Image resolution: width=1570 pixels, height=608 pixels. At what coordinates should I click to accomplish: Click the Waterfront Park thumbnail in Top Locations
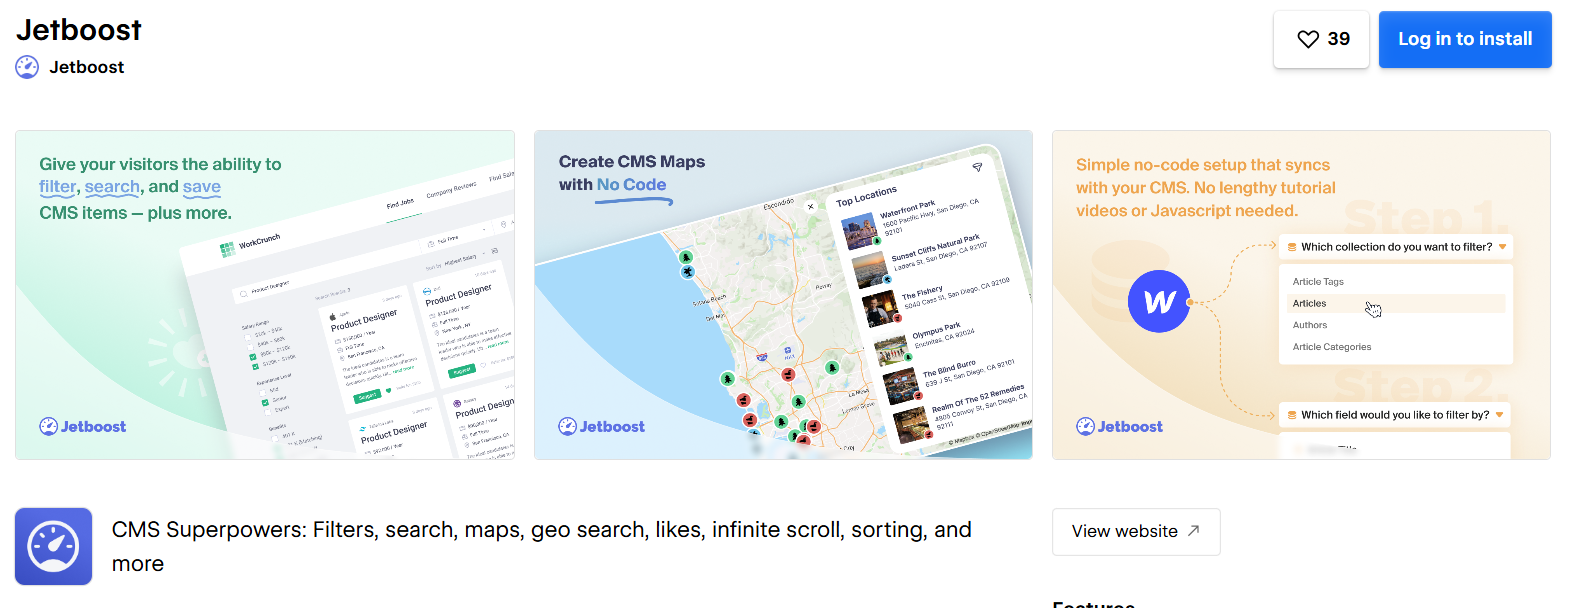pos(862,229)
